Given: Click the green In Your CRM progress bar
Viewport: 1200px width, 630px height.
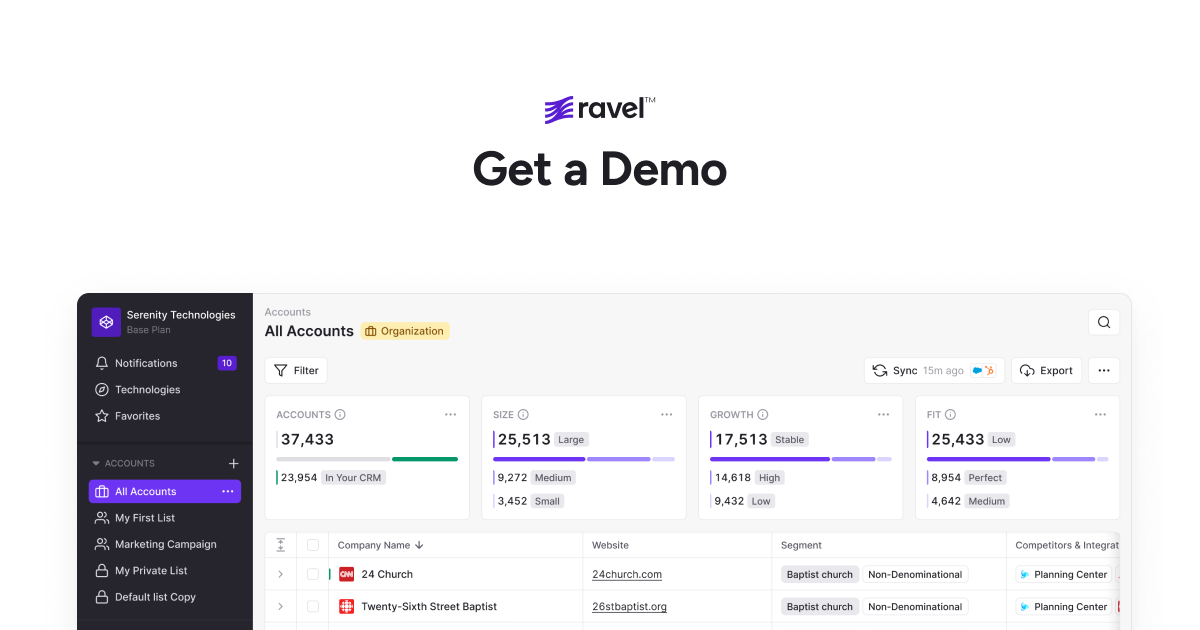Looking at the screenshot, I should pos(424,458).
